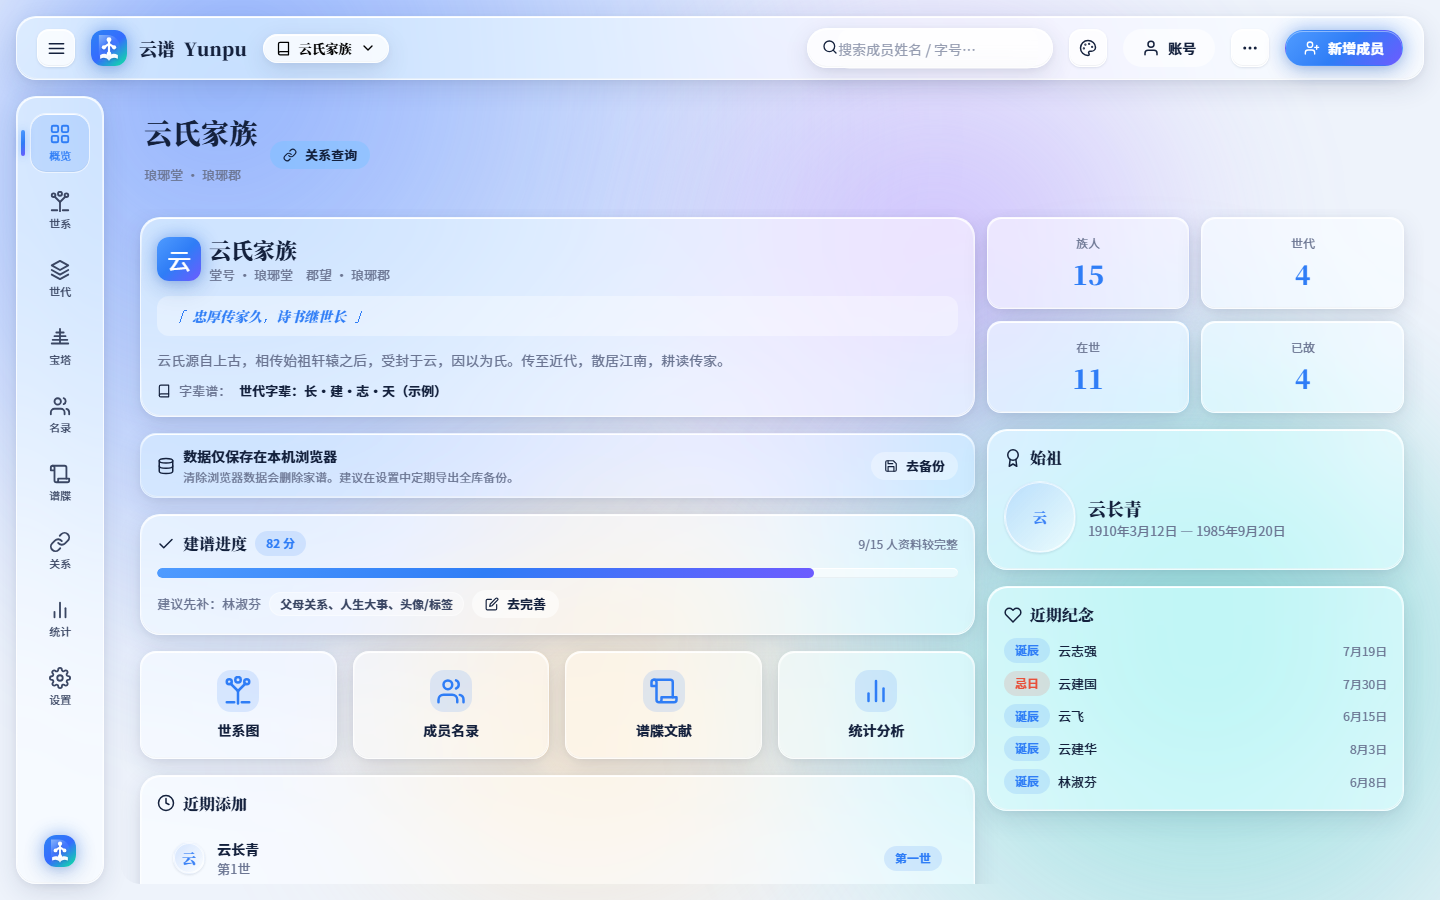This screenshot has height=900, width=1440.
Task: Open 谱牒 documents in sidebar
Action: click(x=60, y=483)
